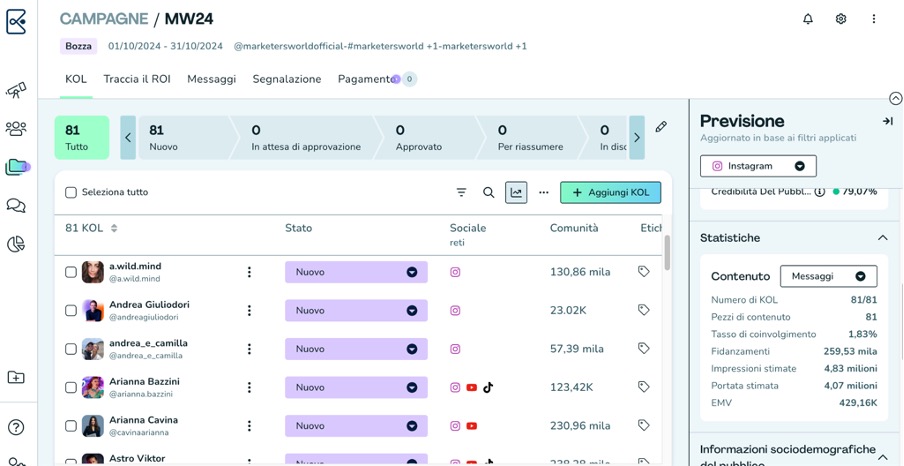
Task: Open the Messaggi content dropdown
Action: coord(828,276)
